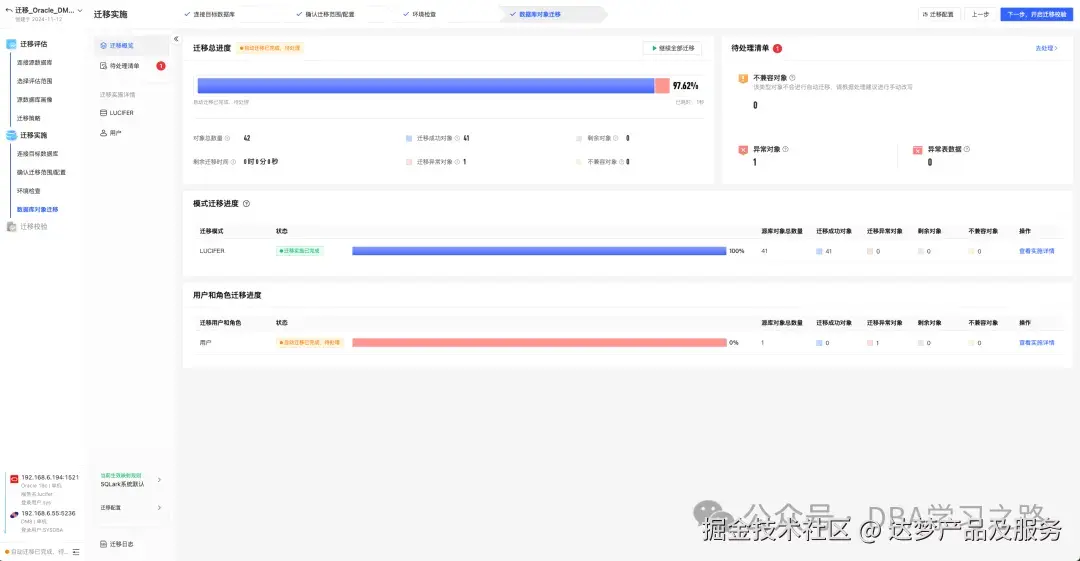Click the red badge beside 待处理清单 heading
The height and width of the screenshot is (561, 1080).
point(777,48)
